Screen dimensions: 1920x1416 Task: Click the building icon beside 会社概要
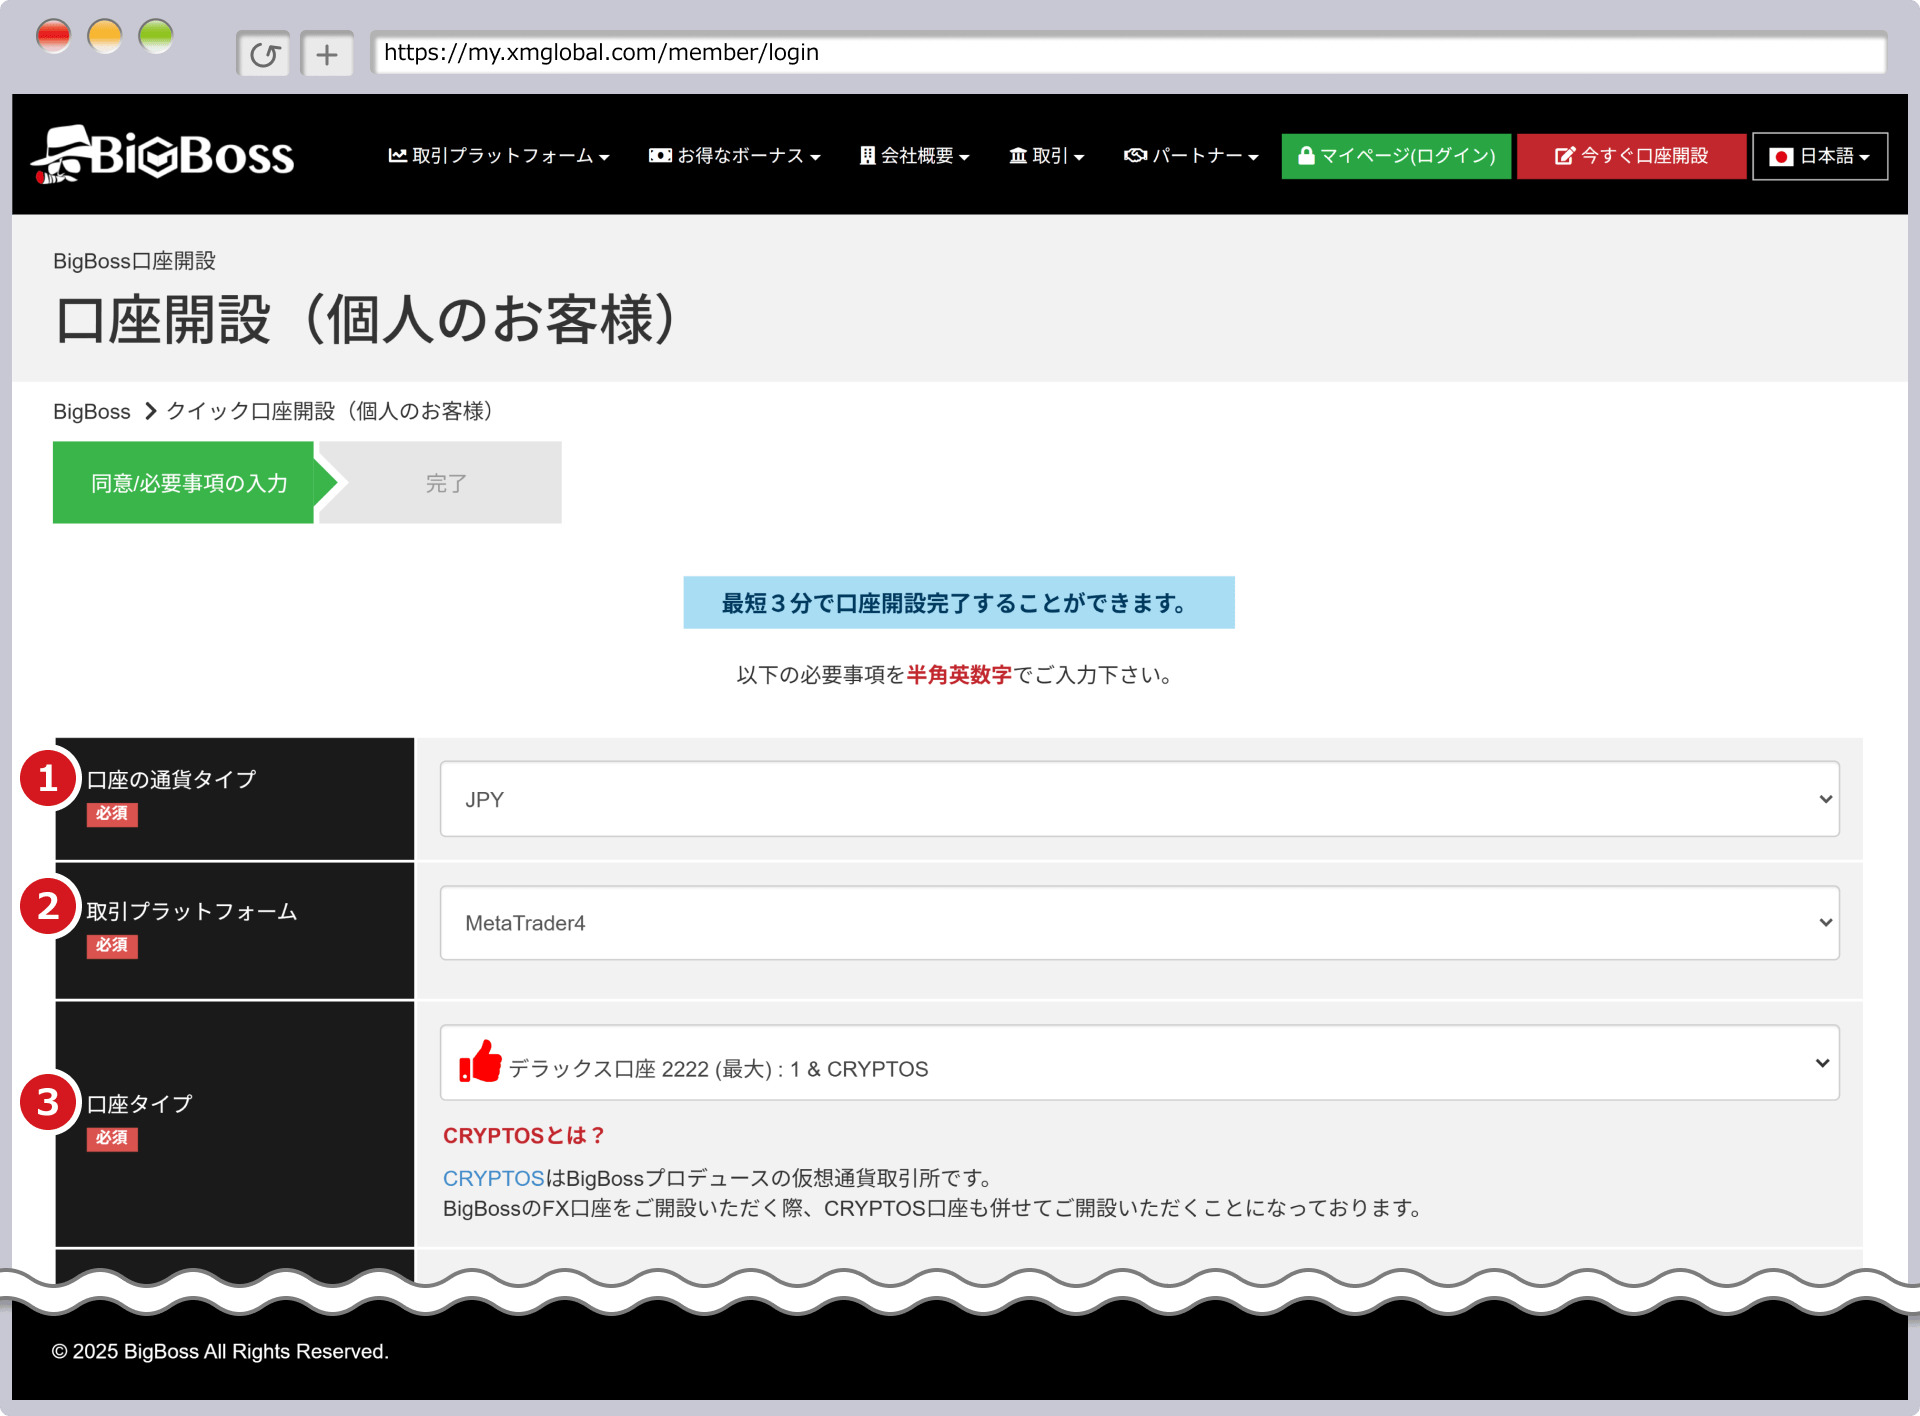pyautogui.click(x=867, y=155)
